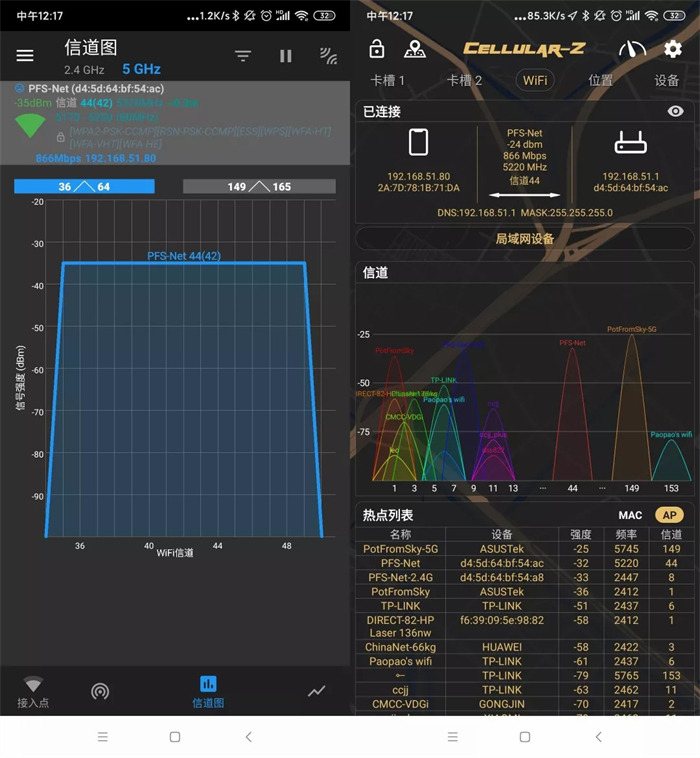Tap the 热点列表 section title
The image size is (700, 758).
388,515
